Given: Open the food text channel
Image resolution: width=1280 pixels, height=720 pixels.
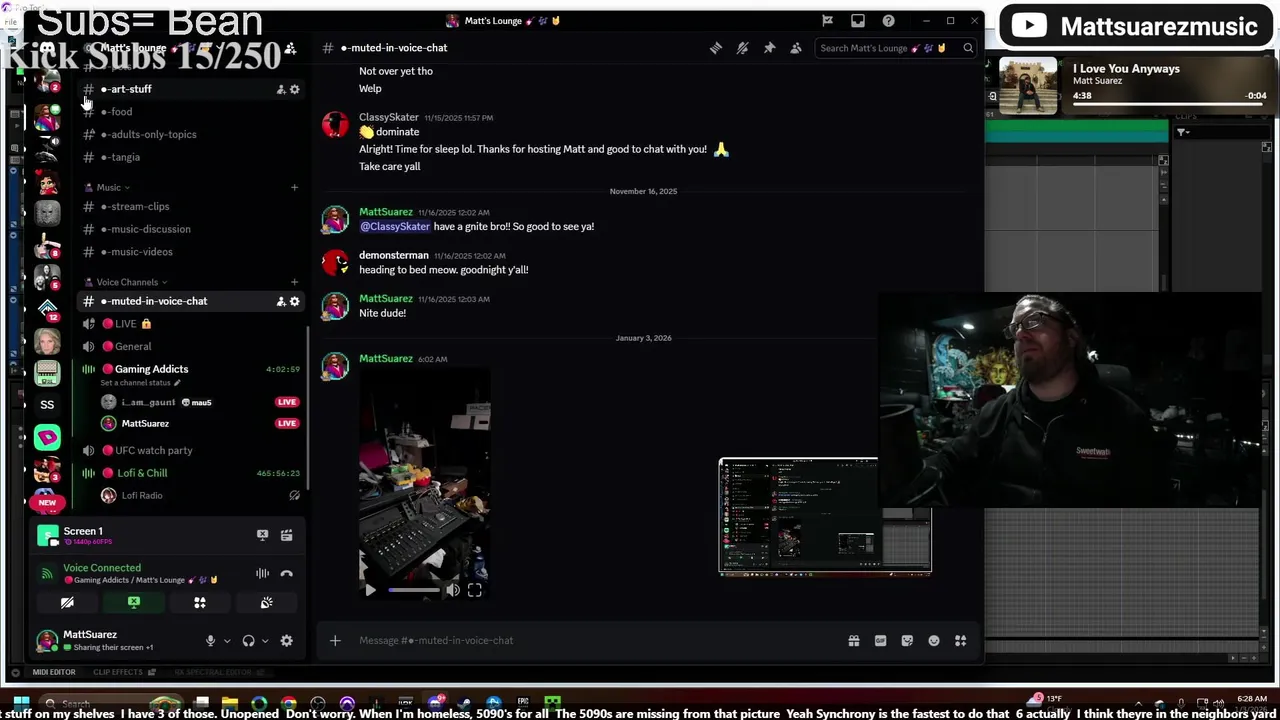Looking at the screenshot, I should 190,112.
